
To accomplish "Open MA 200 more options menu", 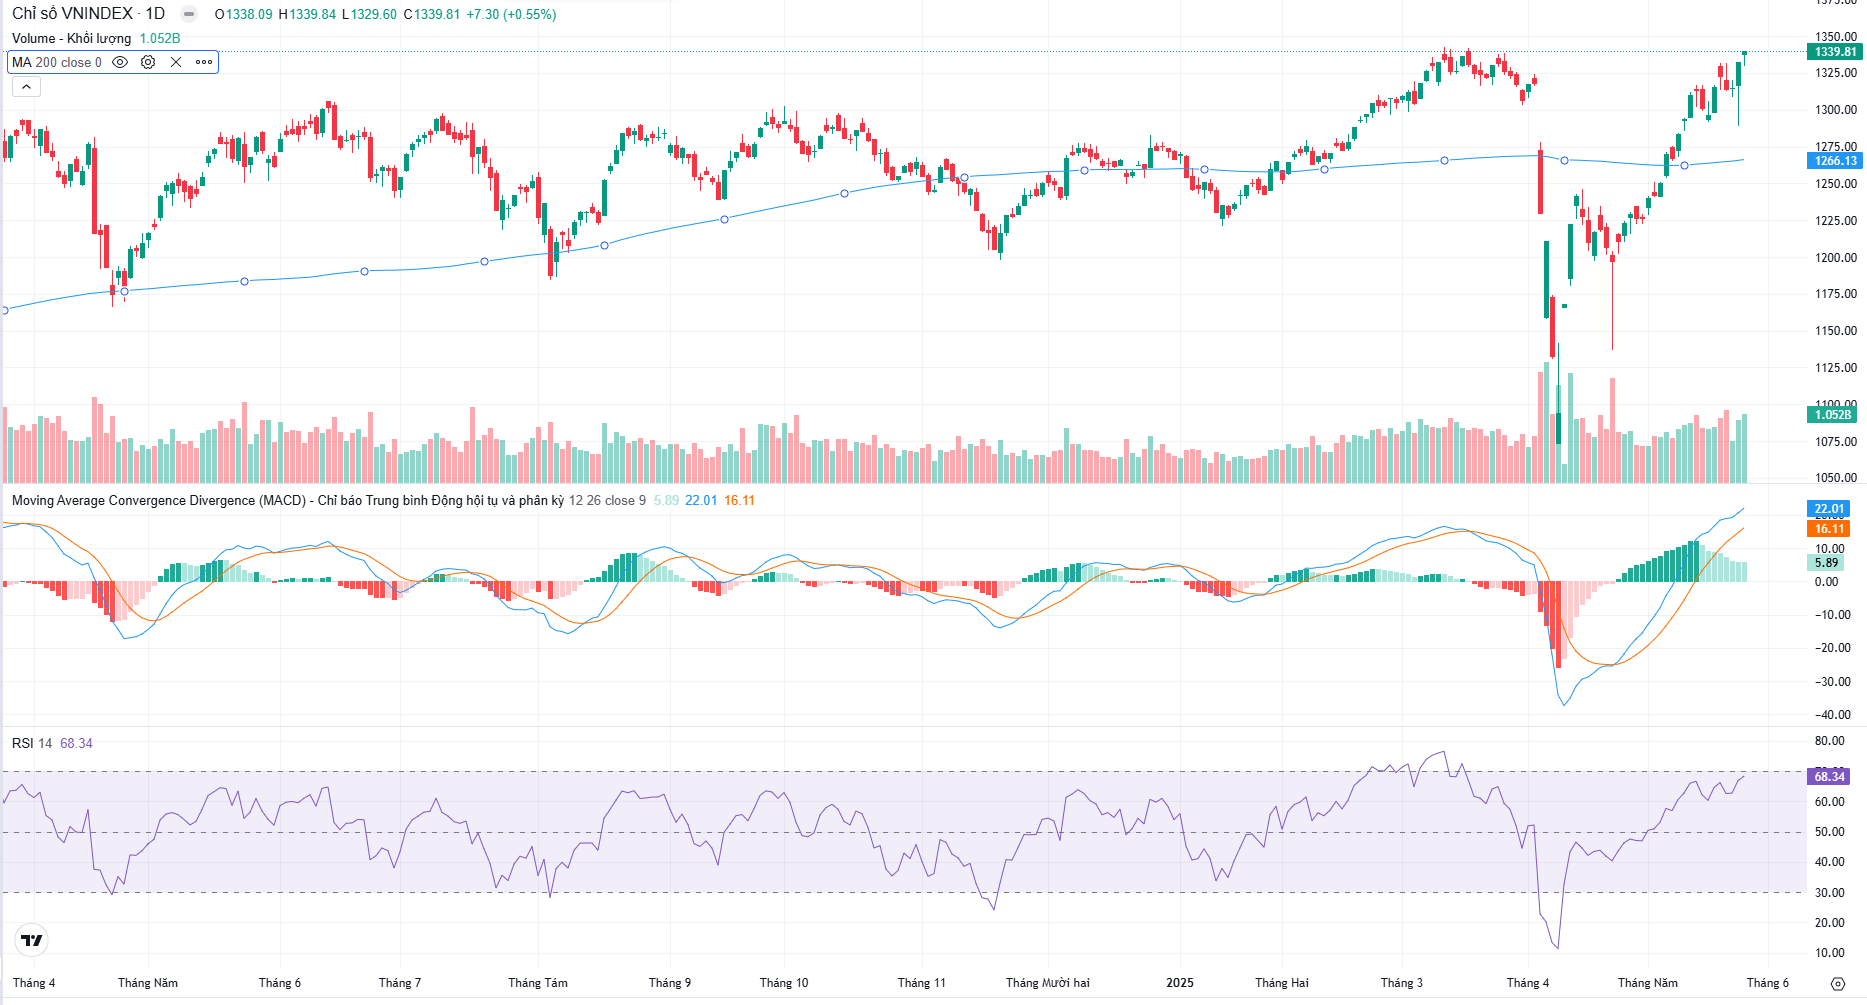I will (204, 62).
